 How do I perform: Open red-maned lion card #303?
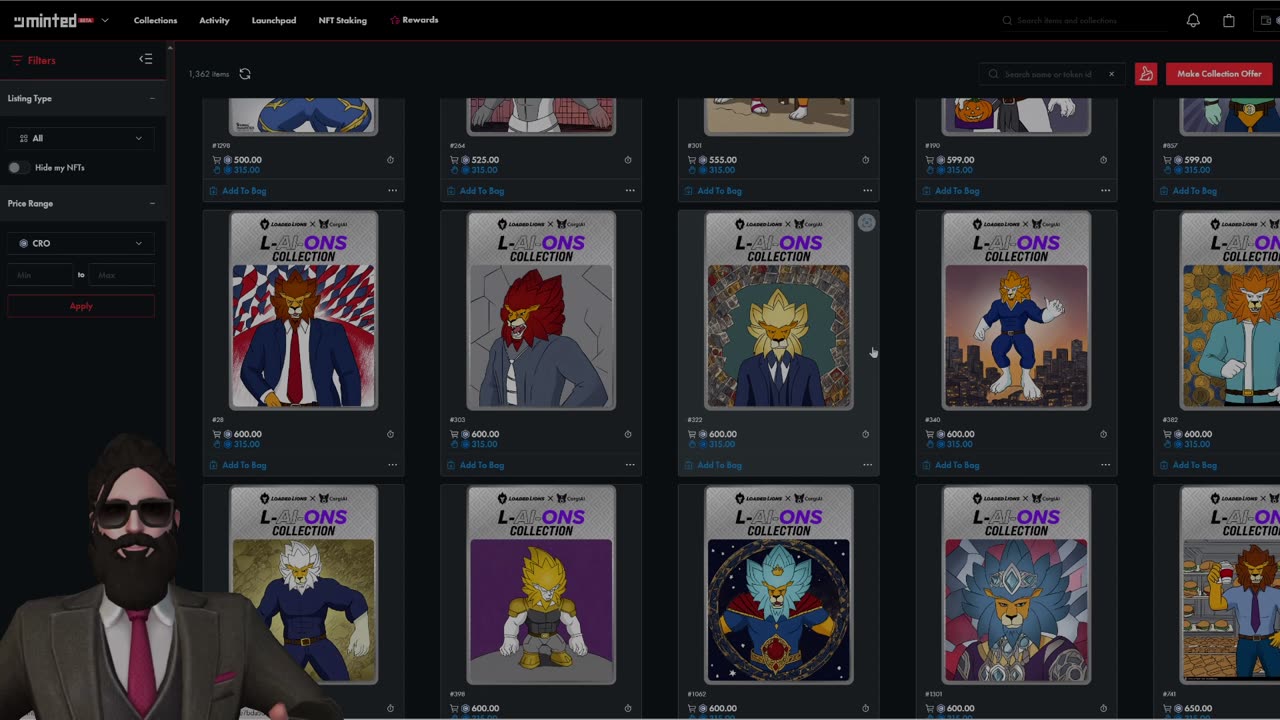click(x=541, y=311)
